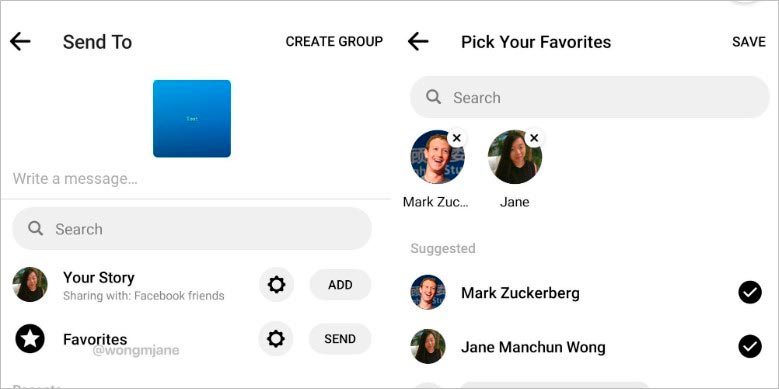
Task: Uncheck Jane Manchun Wong in Suggested list
Action: pos(750,346)
